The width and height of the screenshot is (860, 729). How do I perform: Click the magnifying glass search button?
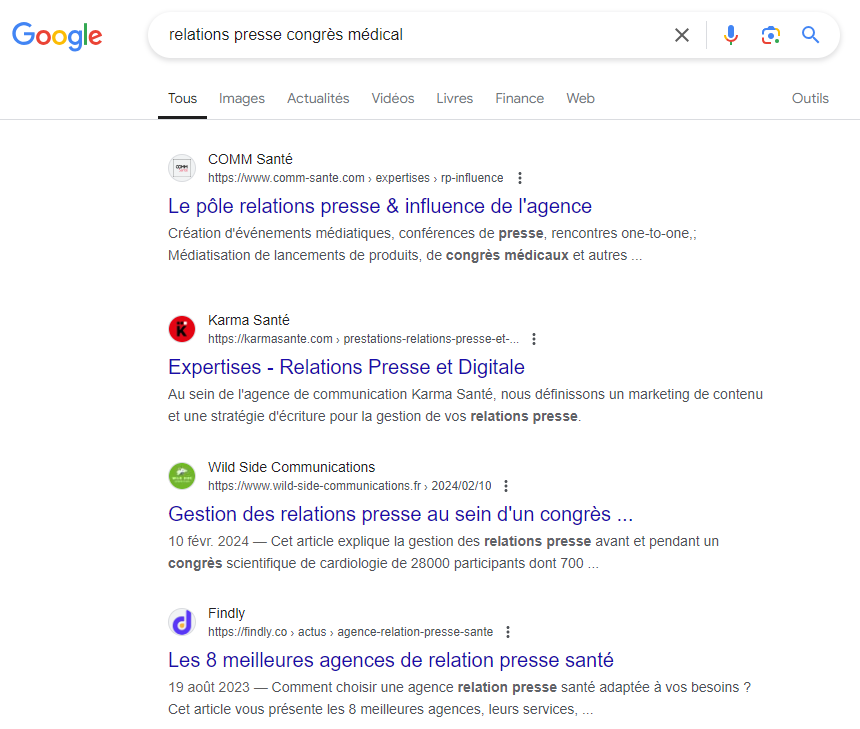click(810, 35)
